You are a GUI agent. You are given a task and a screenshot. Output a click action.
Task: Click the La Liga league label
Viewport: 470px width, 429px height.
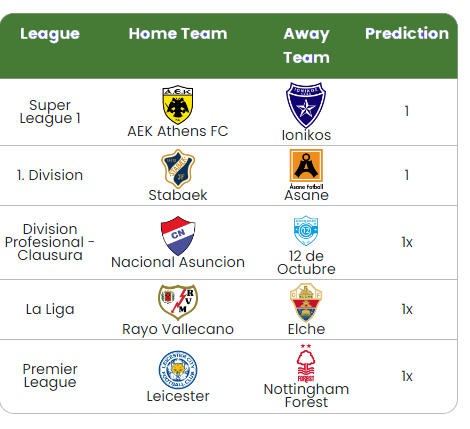click(50, 309)
